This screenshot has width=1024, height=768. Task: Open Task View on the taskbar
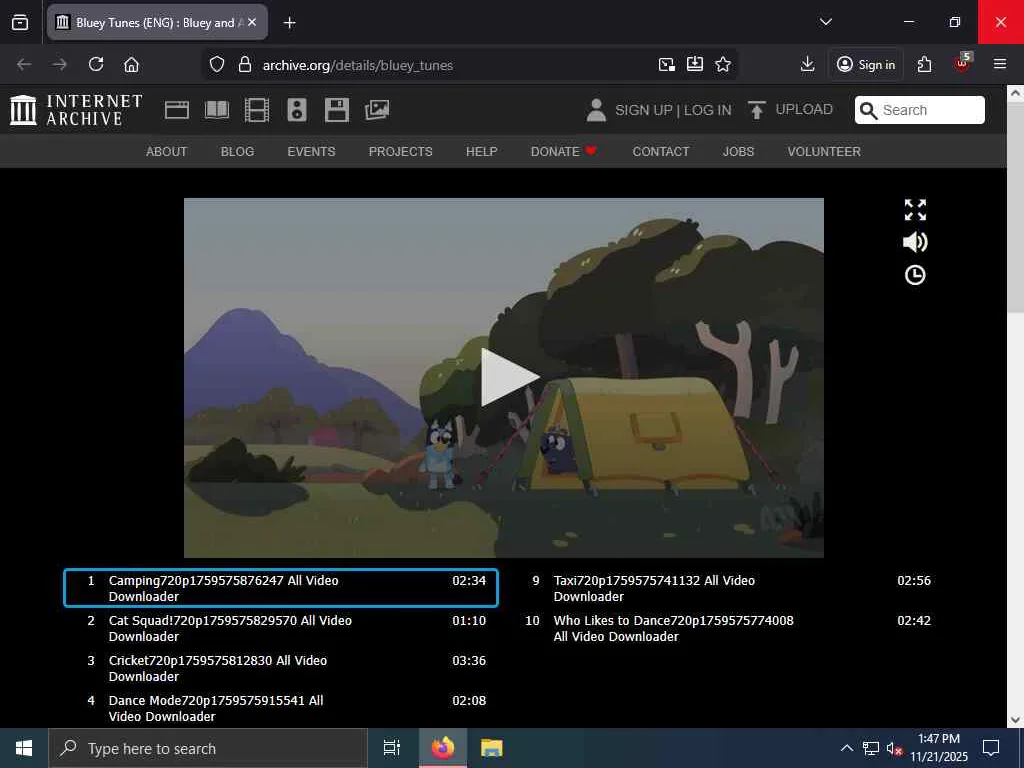click(392, 748)
